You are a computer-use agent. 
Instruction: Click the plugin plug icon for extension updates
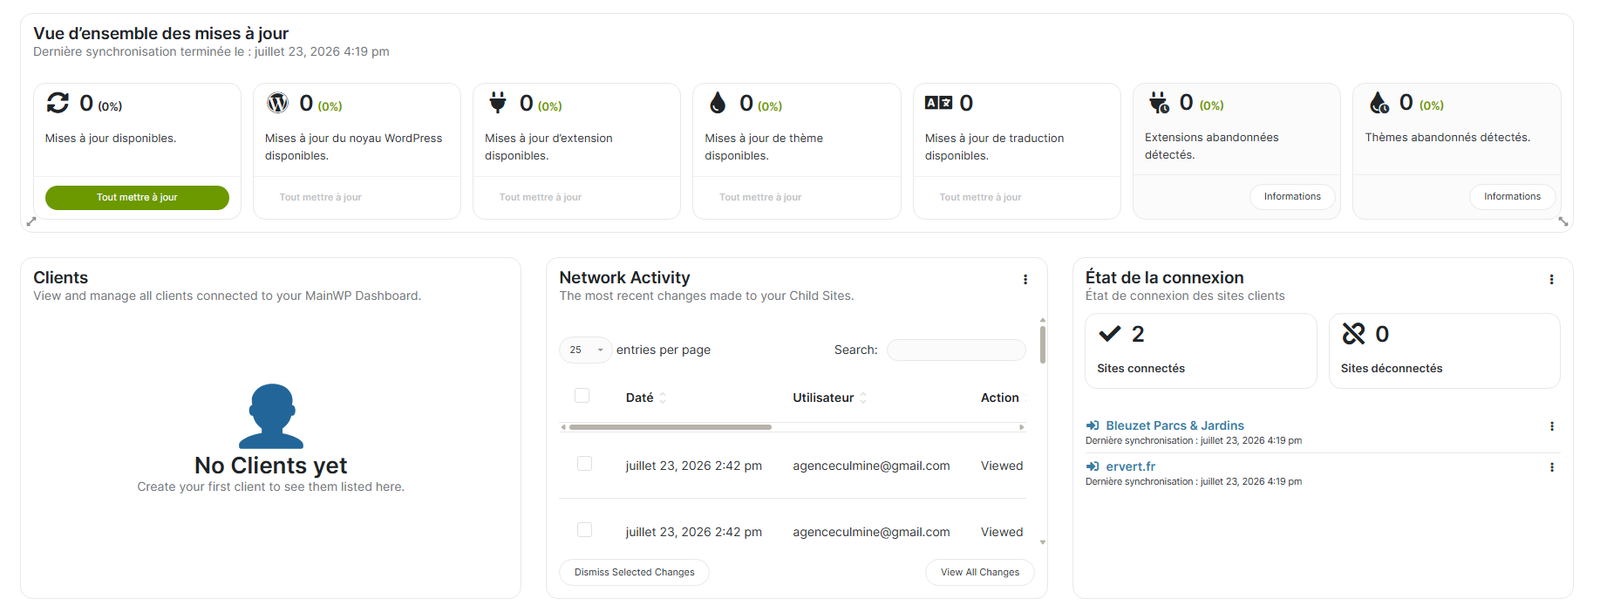(x=497, y=102)
